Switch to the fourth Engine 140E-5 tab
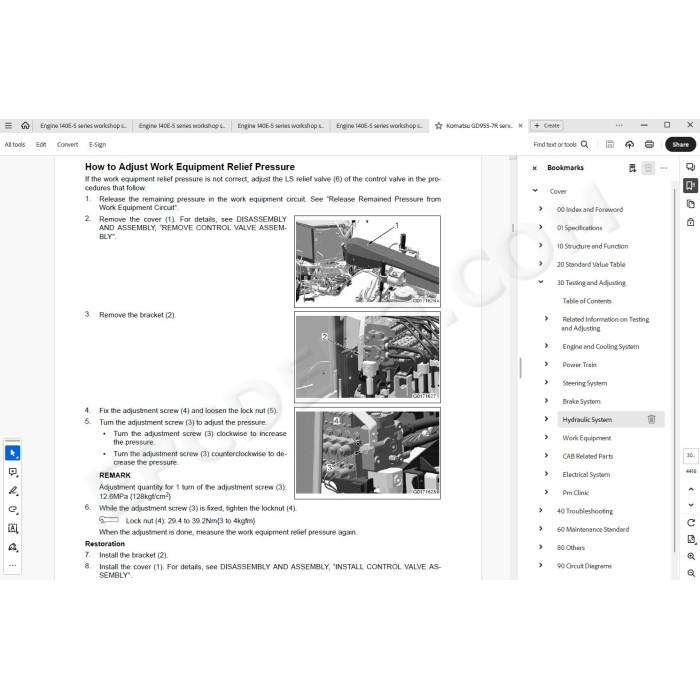Image resolution: width=700 pixels, height=700 pixels. 379,126
